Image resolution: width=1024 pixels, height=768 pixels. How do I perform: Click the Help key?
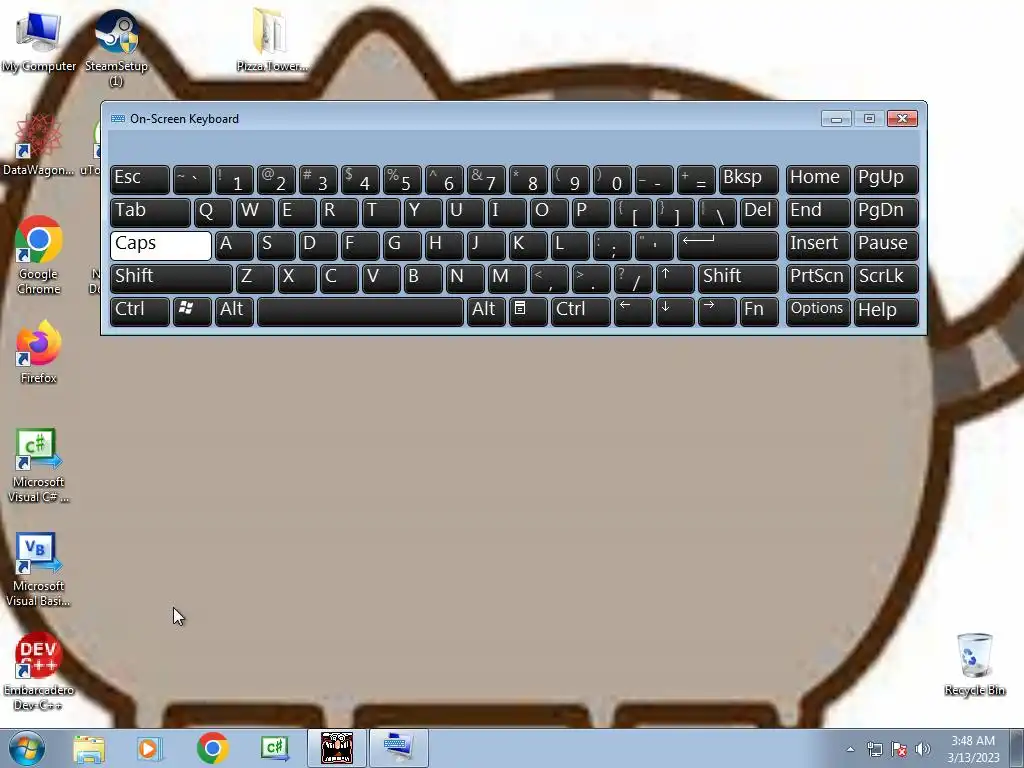[886, 311]
